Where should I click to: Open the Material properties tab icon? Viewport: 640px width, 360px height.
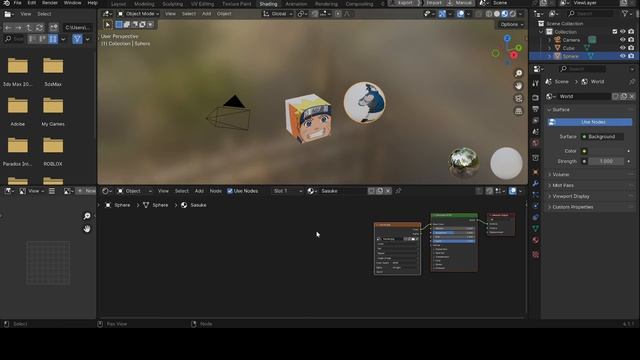tap(536, 240)
